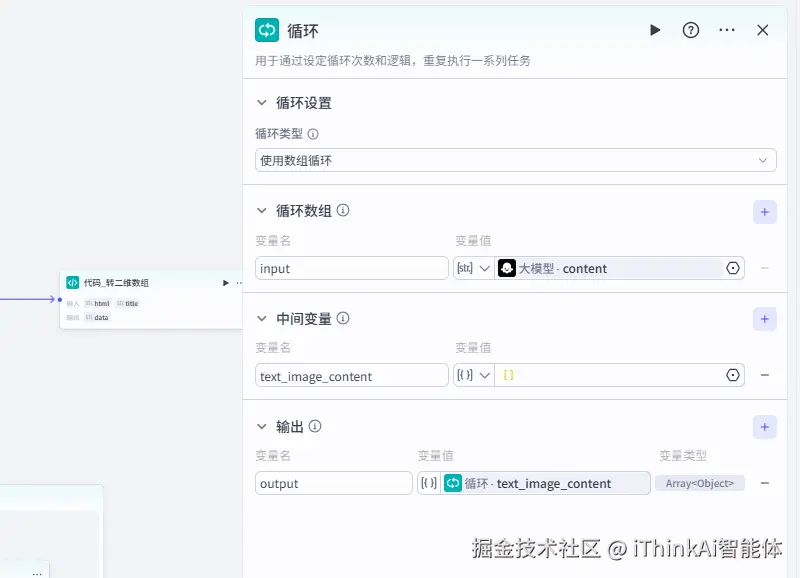Remove the text_image_content intermediate variable
This screenshot has width=800, height=578.
pyautogui.click(x=764, y=375)
